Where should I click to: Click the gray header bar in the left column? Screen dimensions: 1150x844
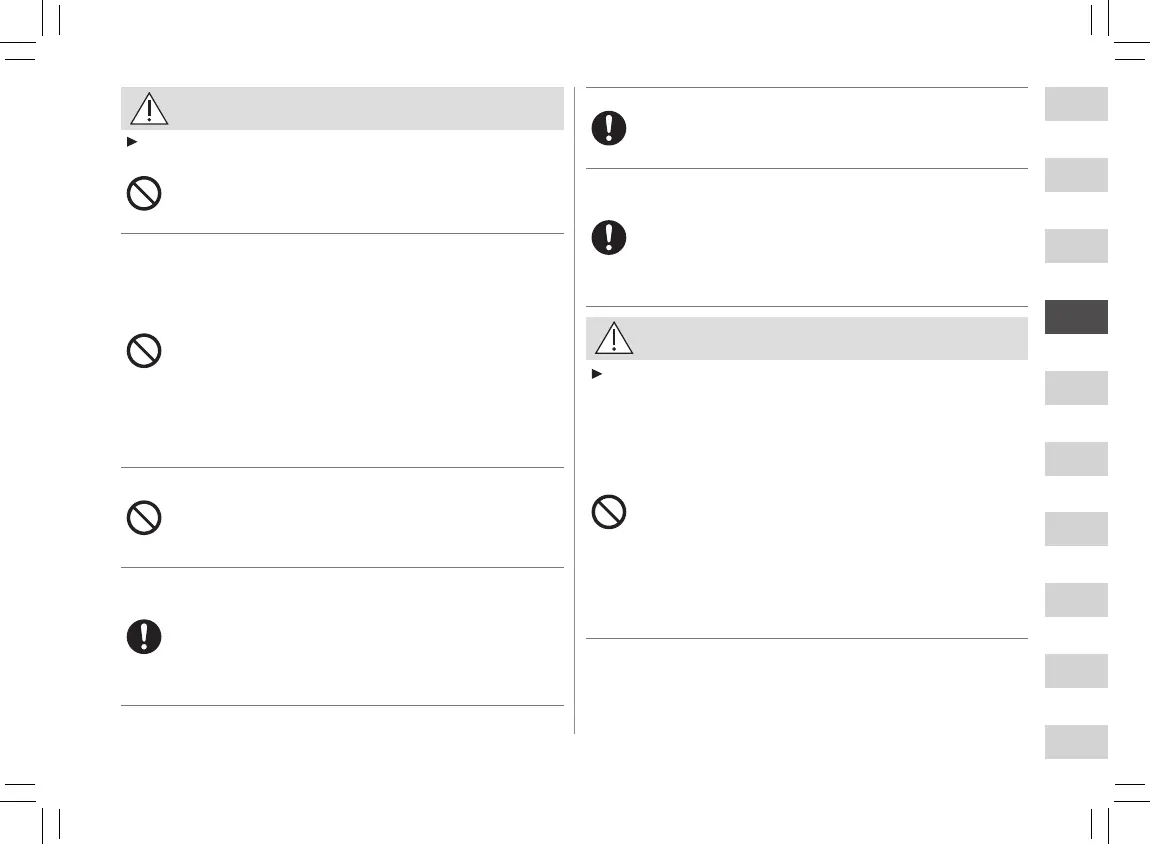(x=360, y=109)
